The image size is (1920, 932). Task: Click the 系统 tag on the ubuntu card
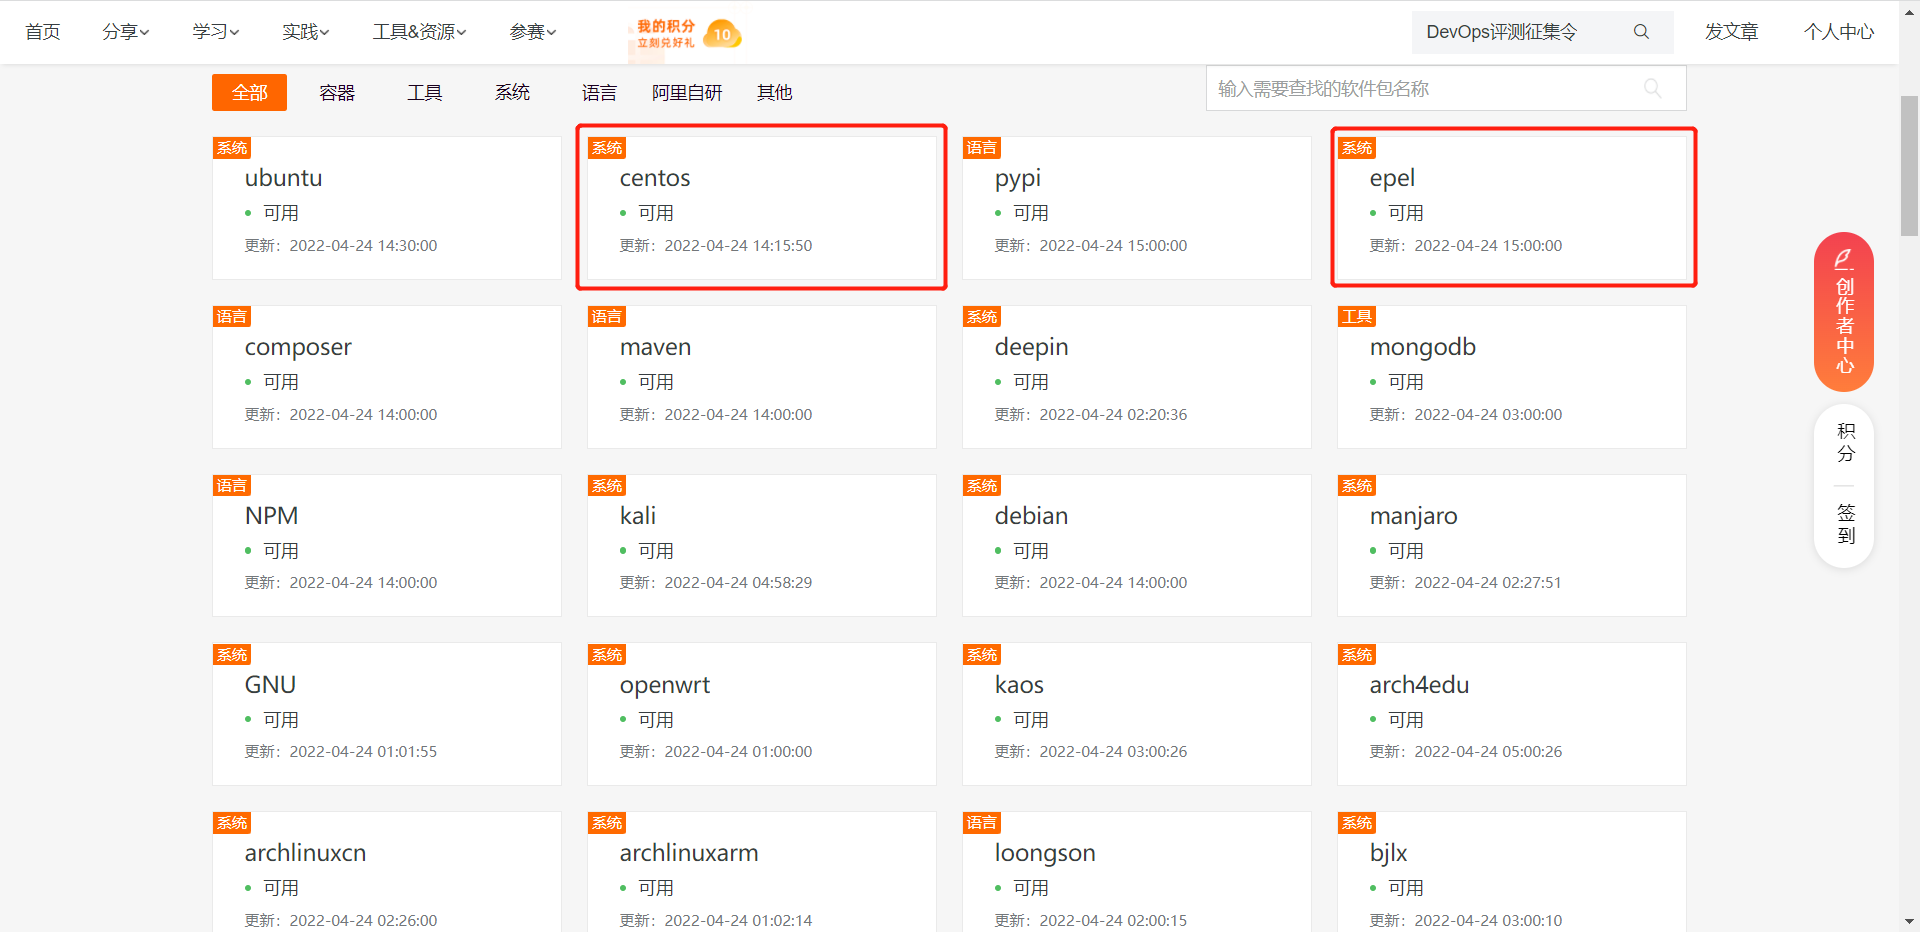(232, 148)
